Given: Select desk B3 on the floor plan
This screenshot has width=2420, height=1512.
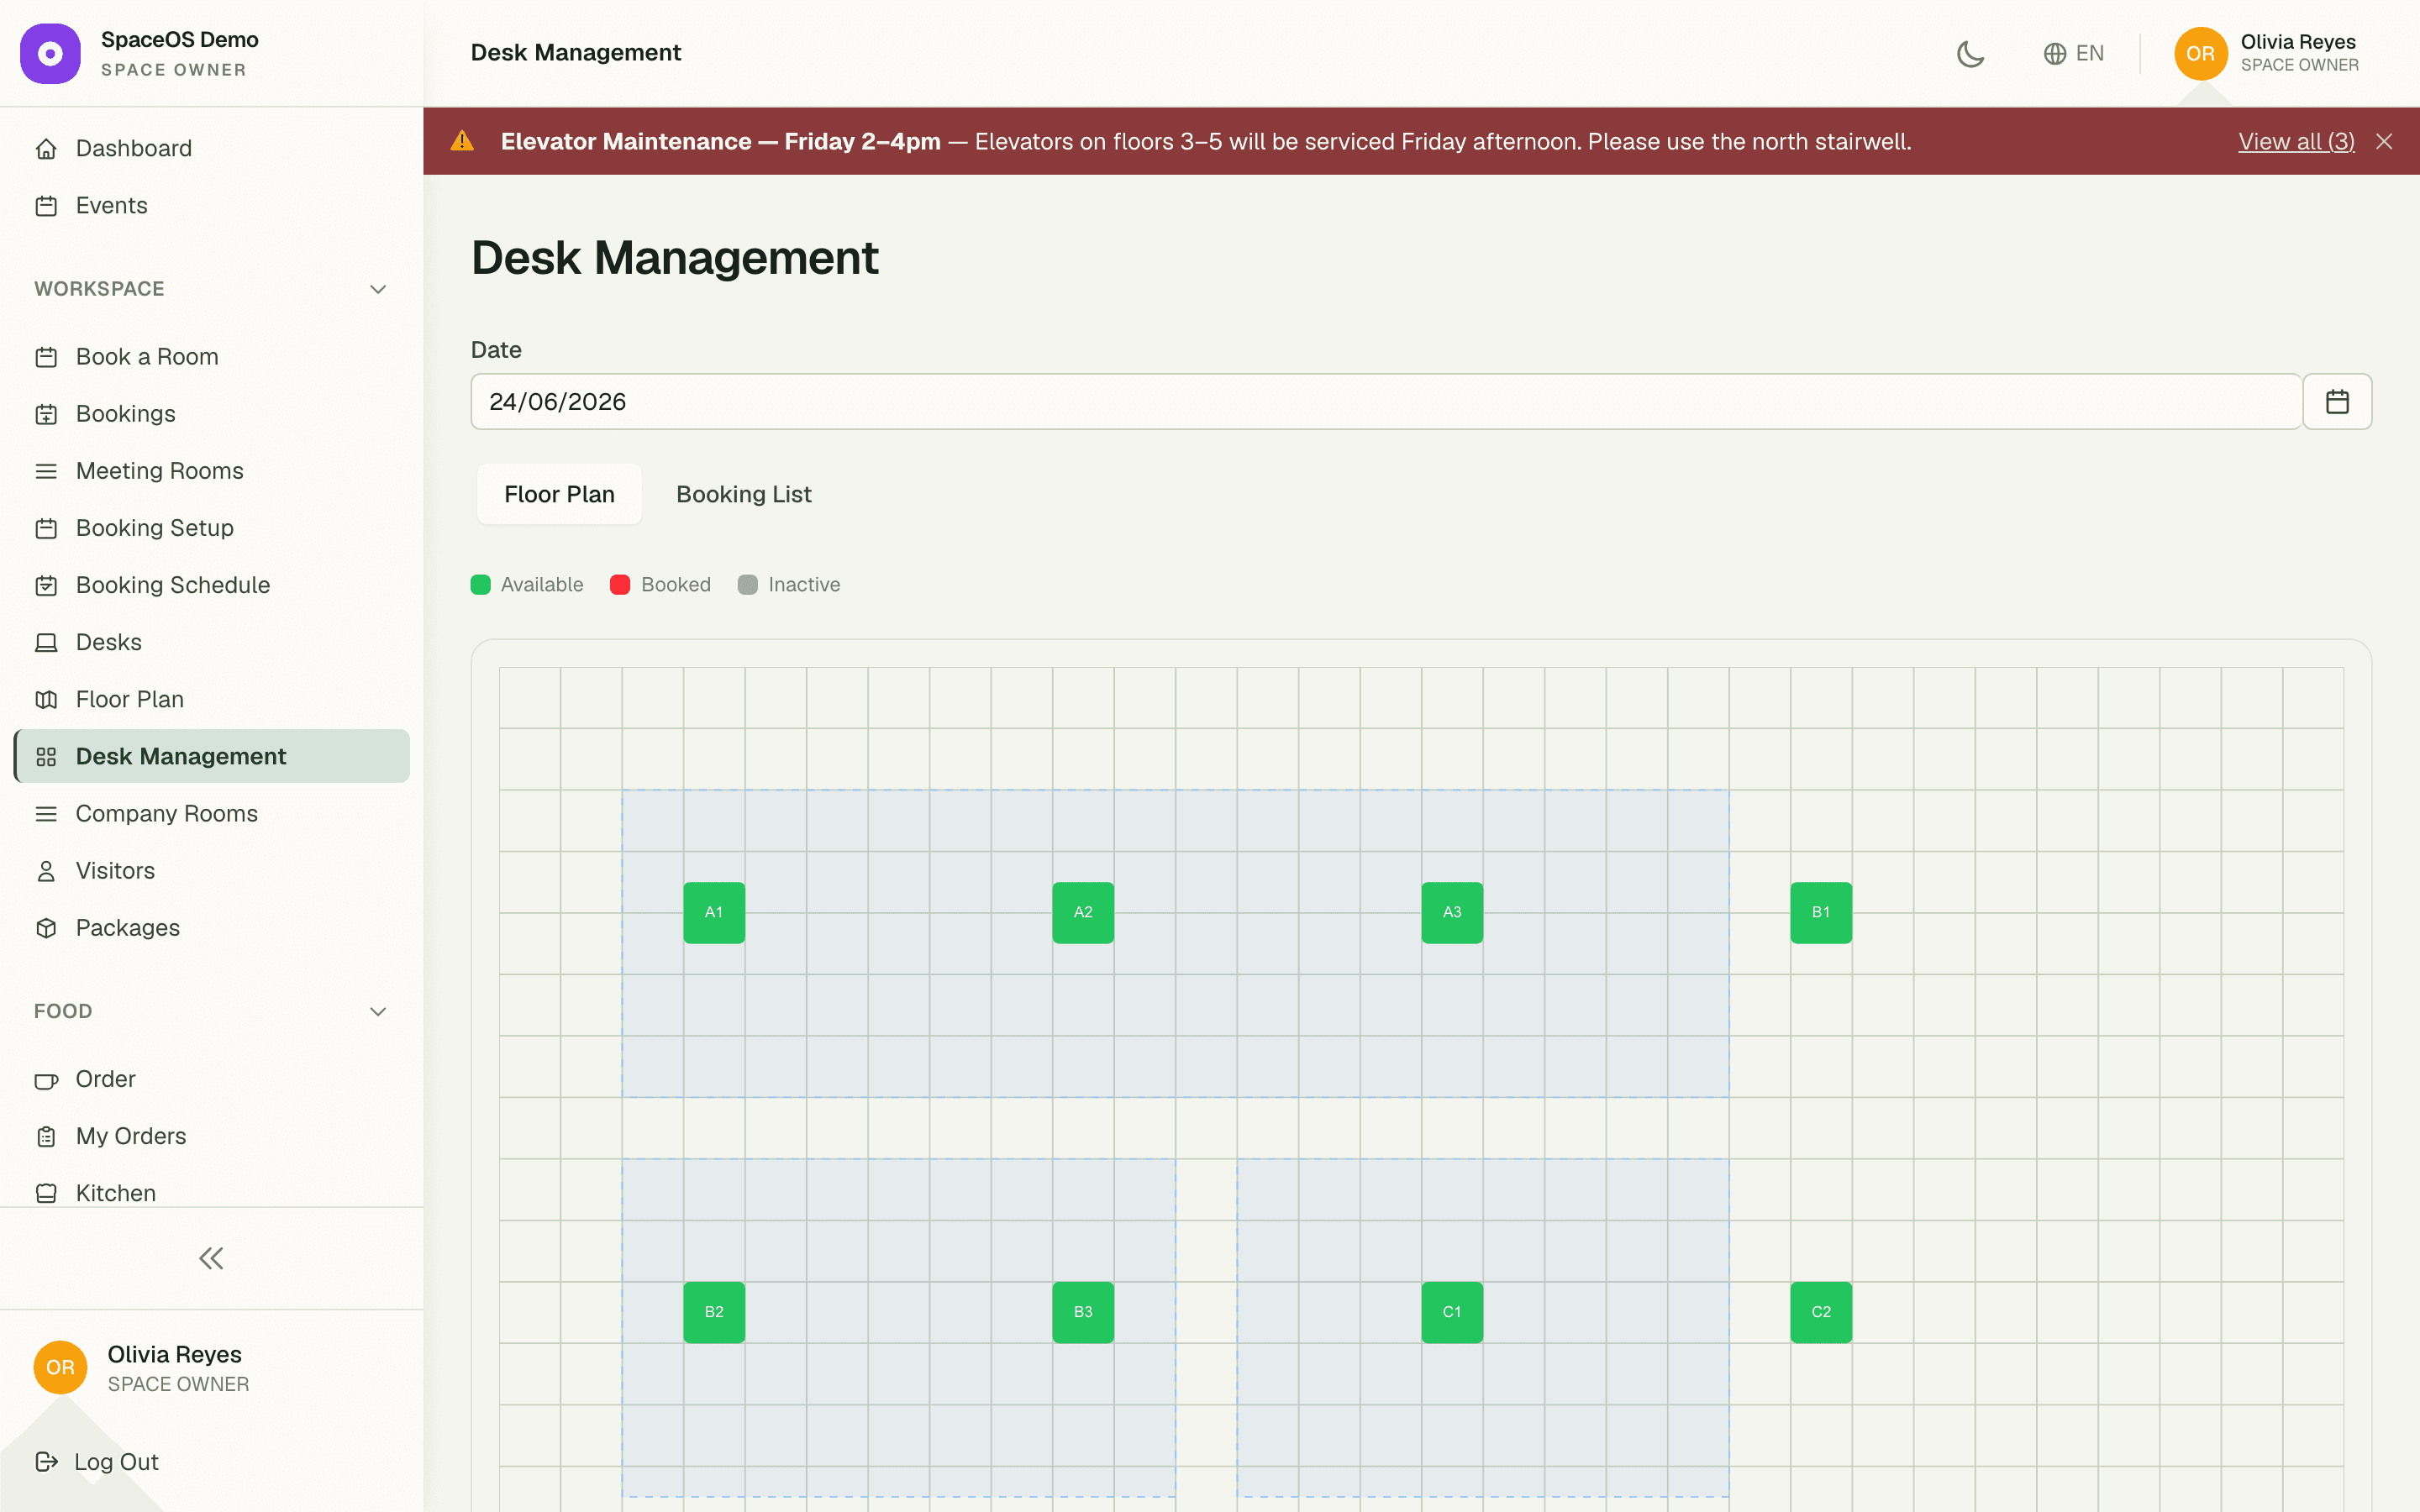Looking at the screenshot, I should pos(1083,1312).
